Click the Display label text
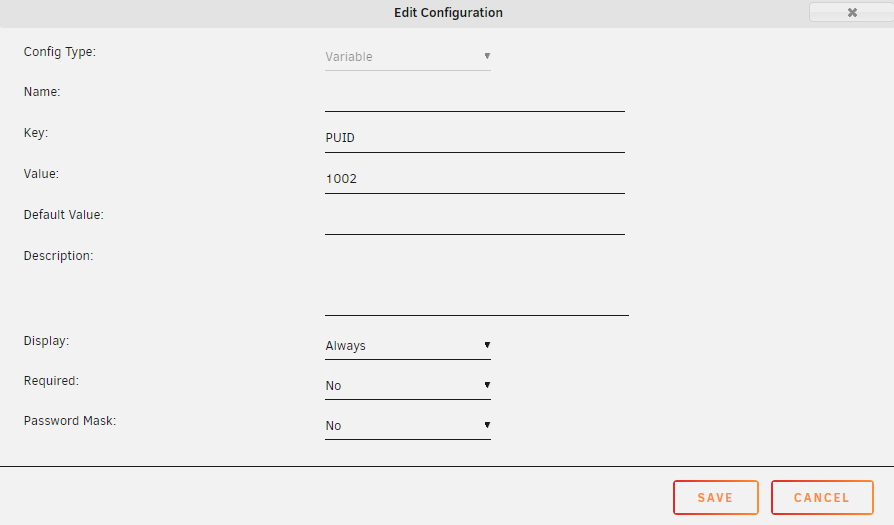Screen dimensions: 894x525 pyautogui.click(x=46, y=341)
